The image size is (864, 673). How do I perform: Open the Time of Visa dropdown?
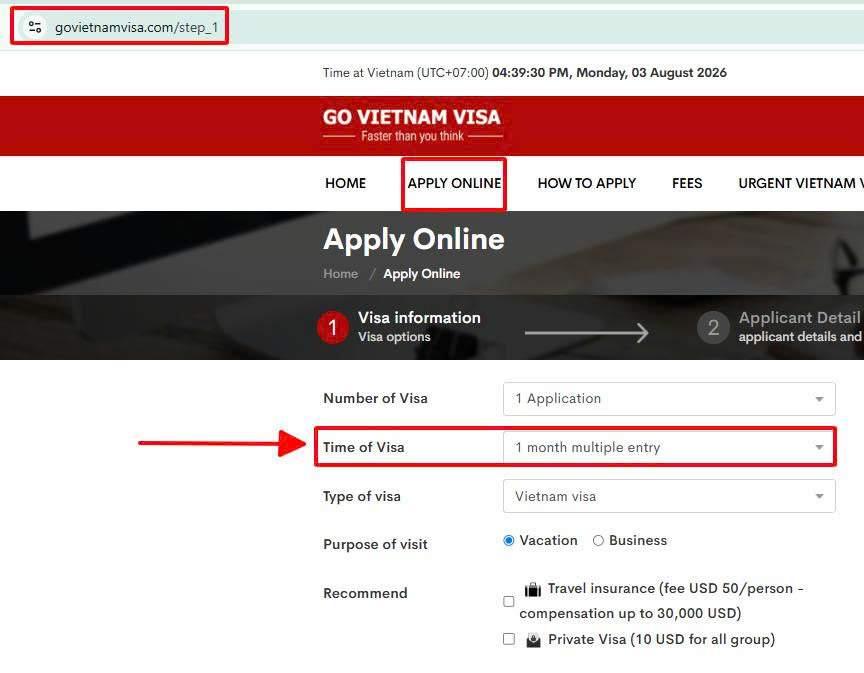click(669, 447)
